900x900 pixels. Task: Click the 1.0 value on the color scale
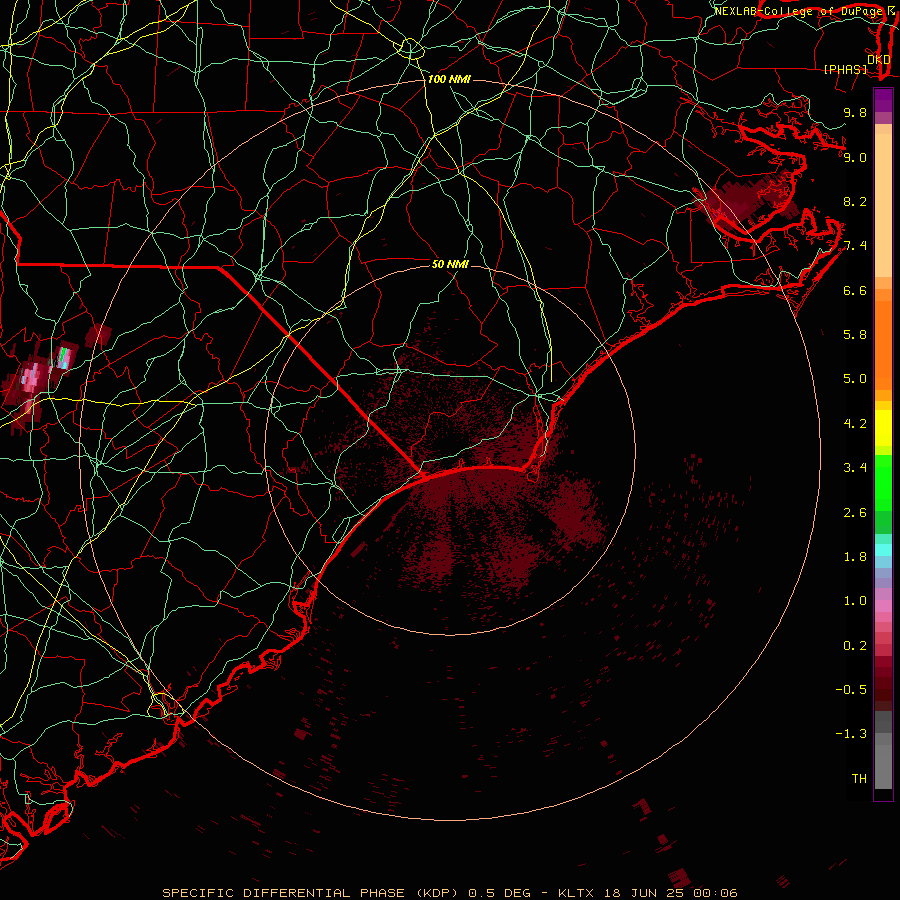click(x=855, y=601)
